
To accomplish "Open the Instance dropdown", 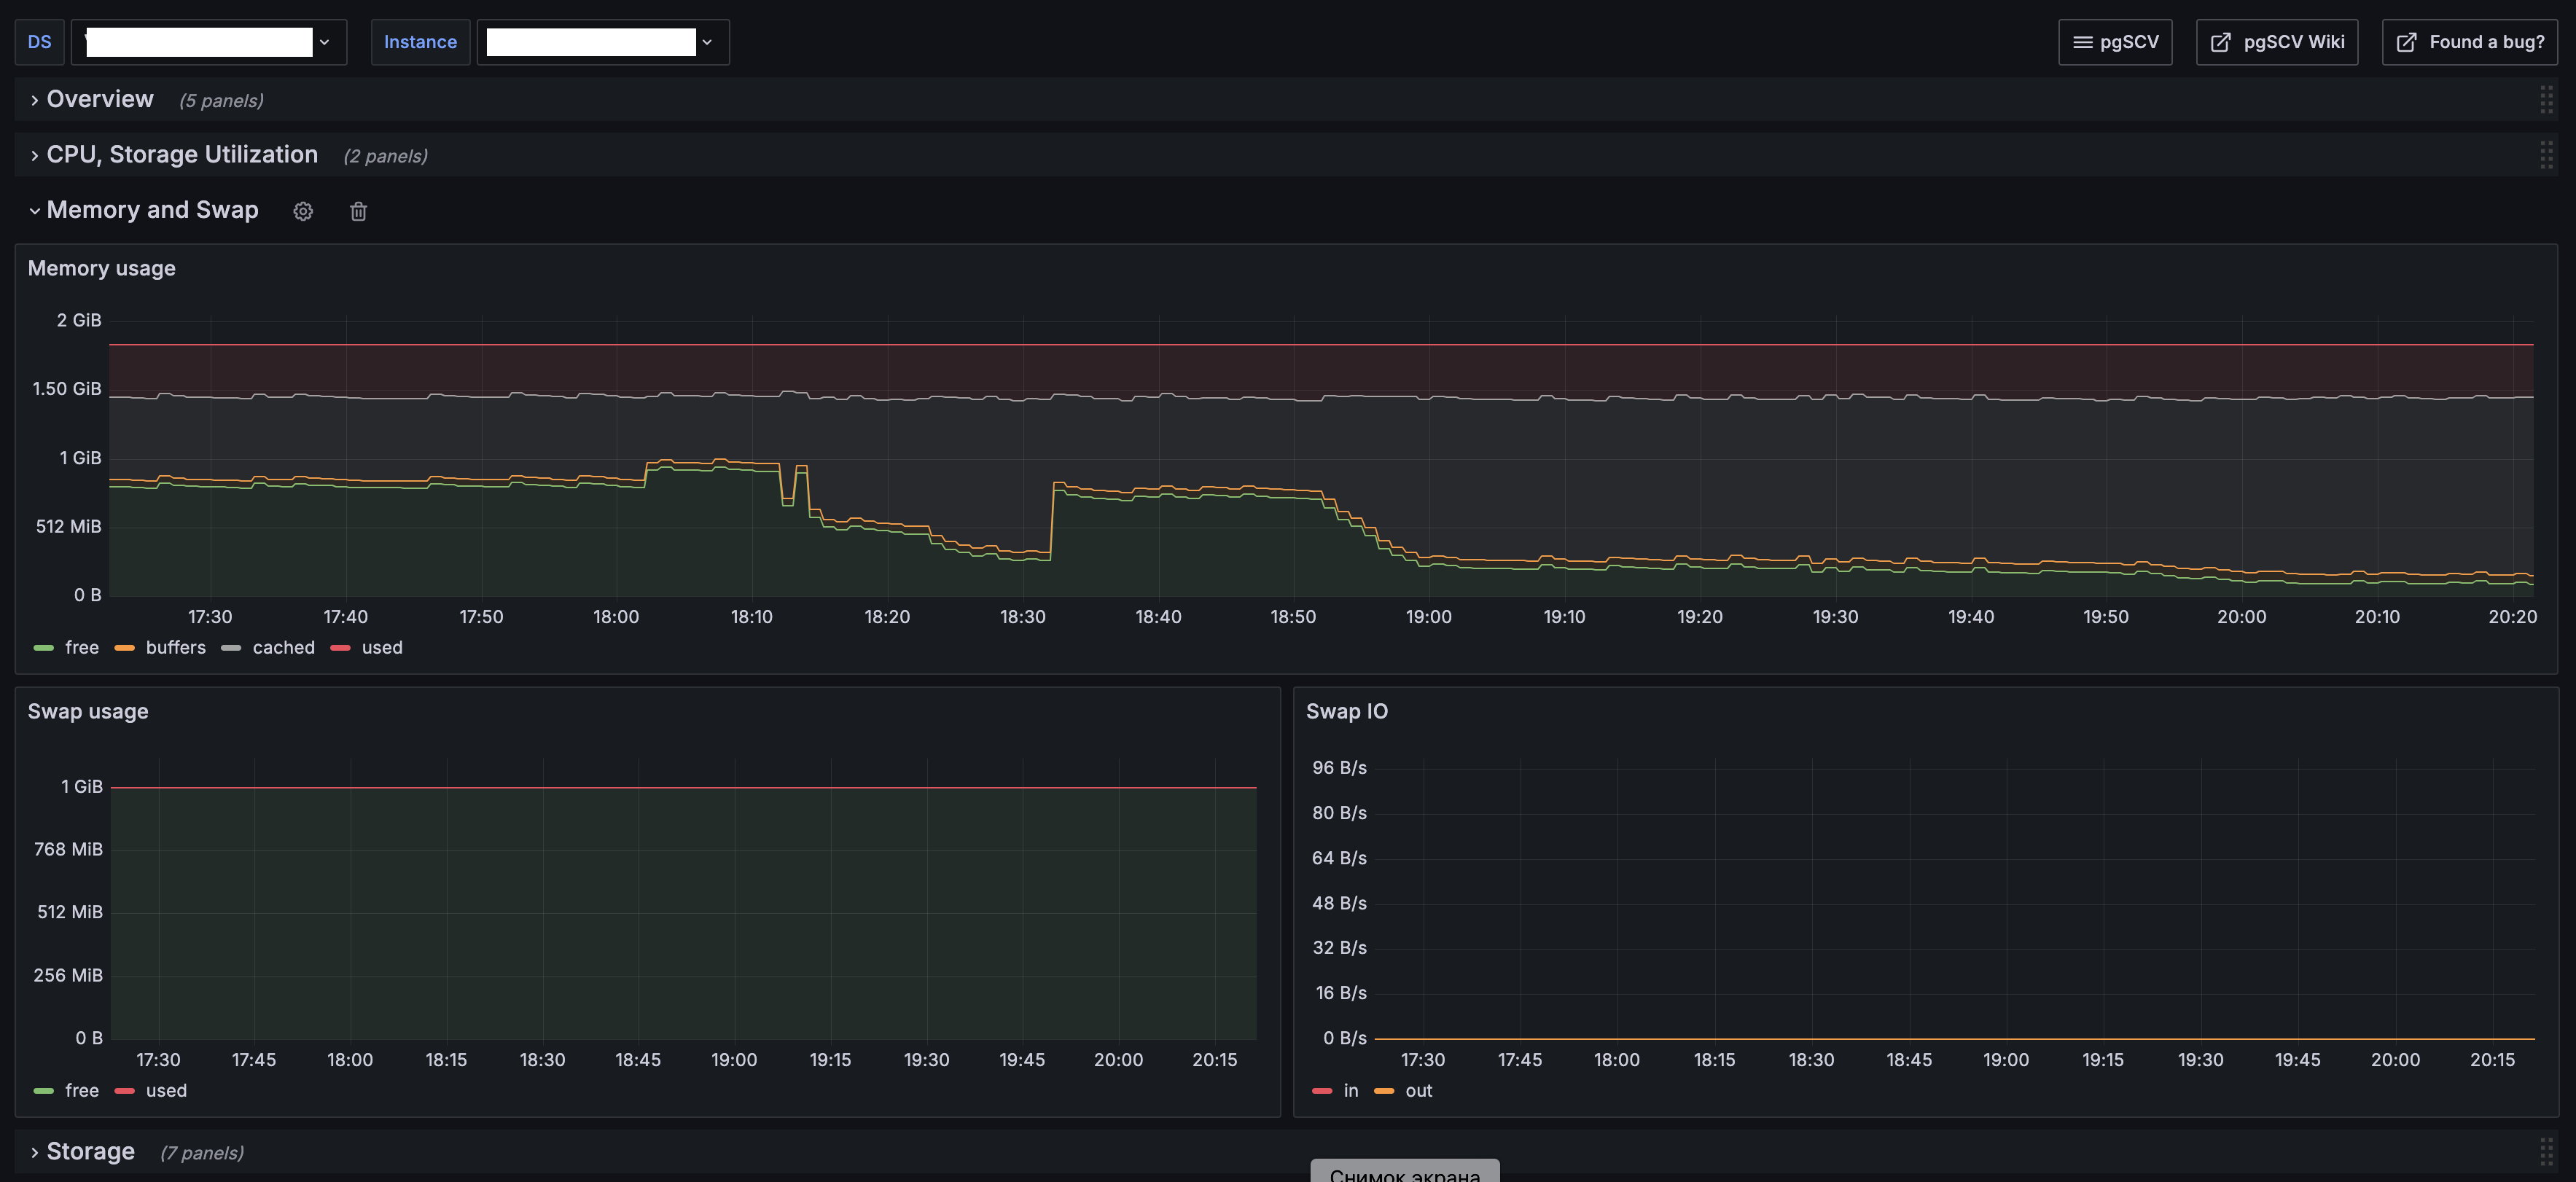I will point(602,42).
